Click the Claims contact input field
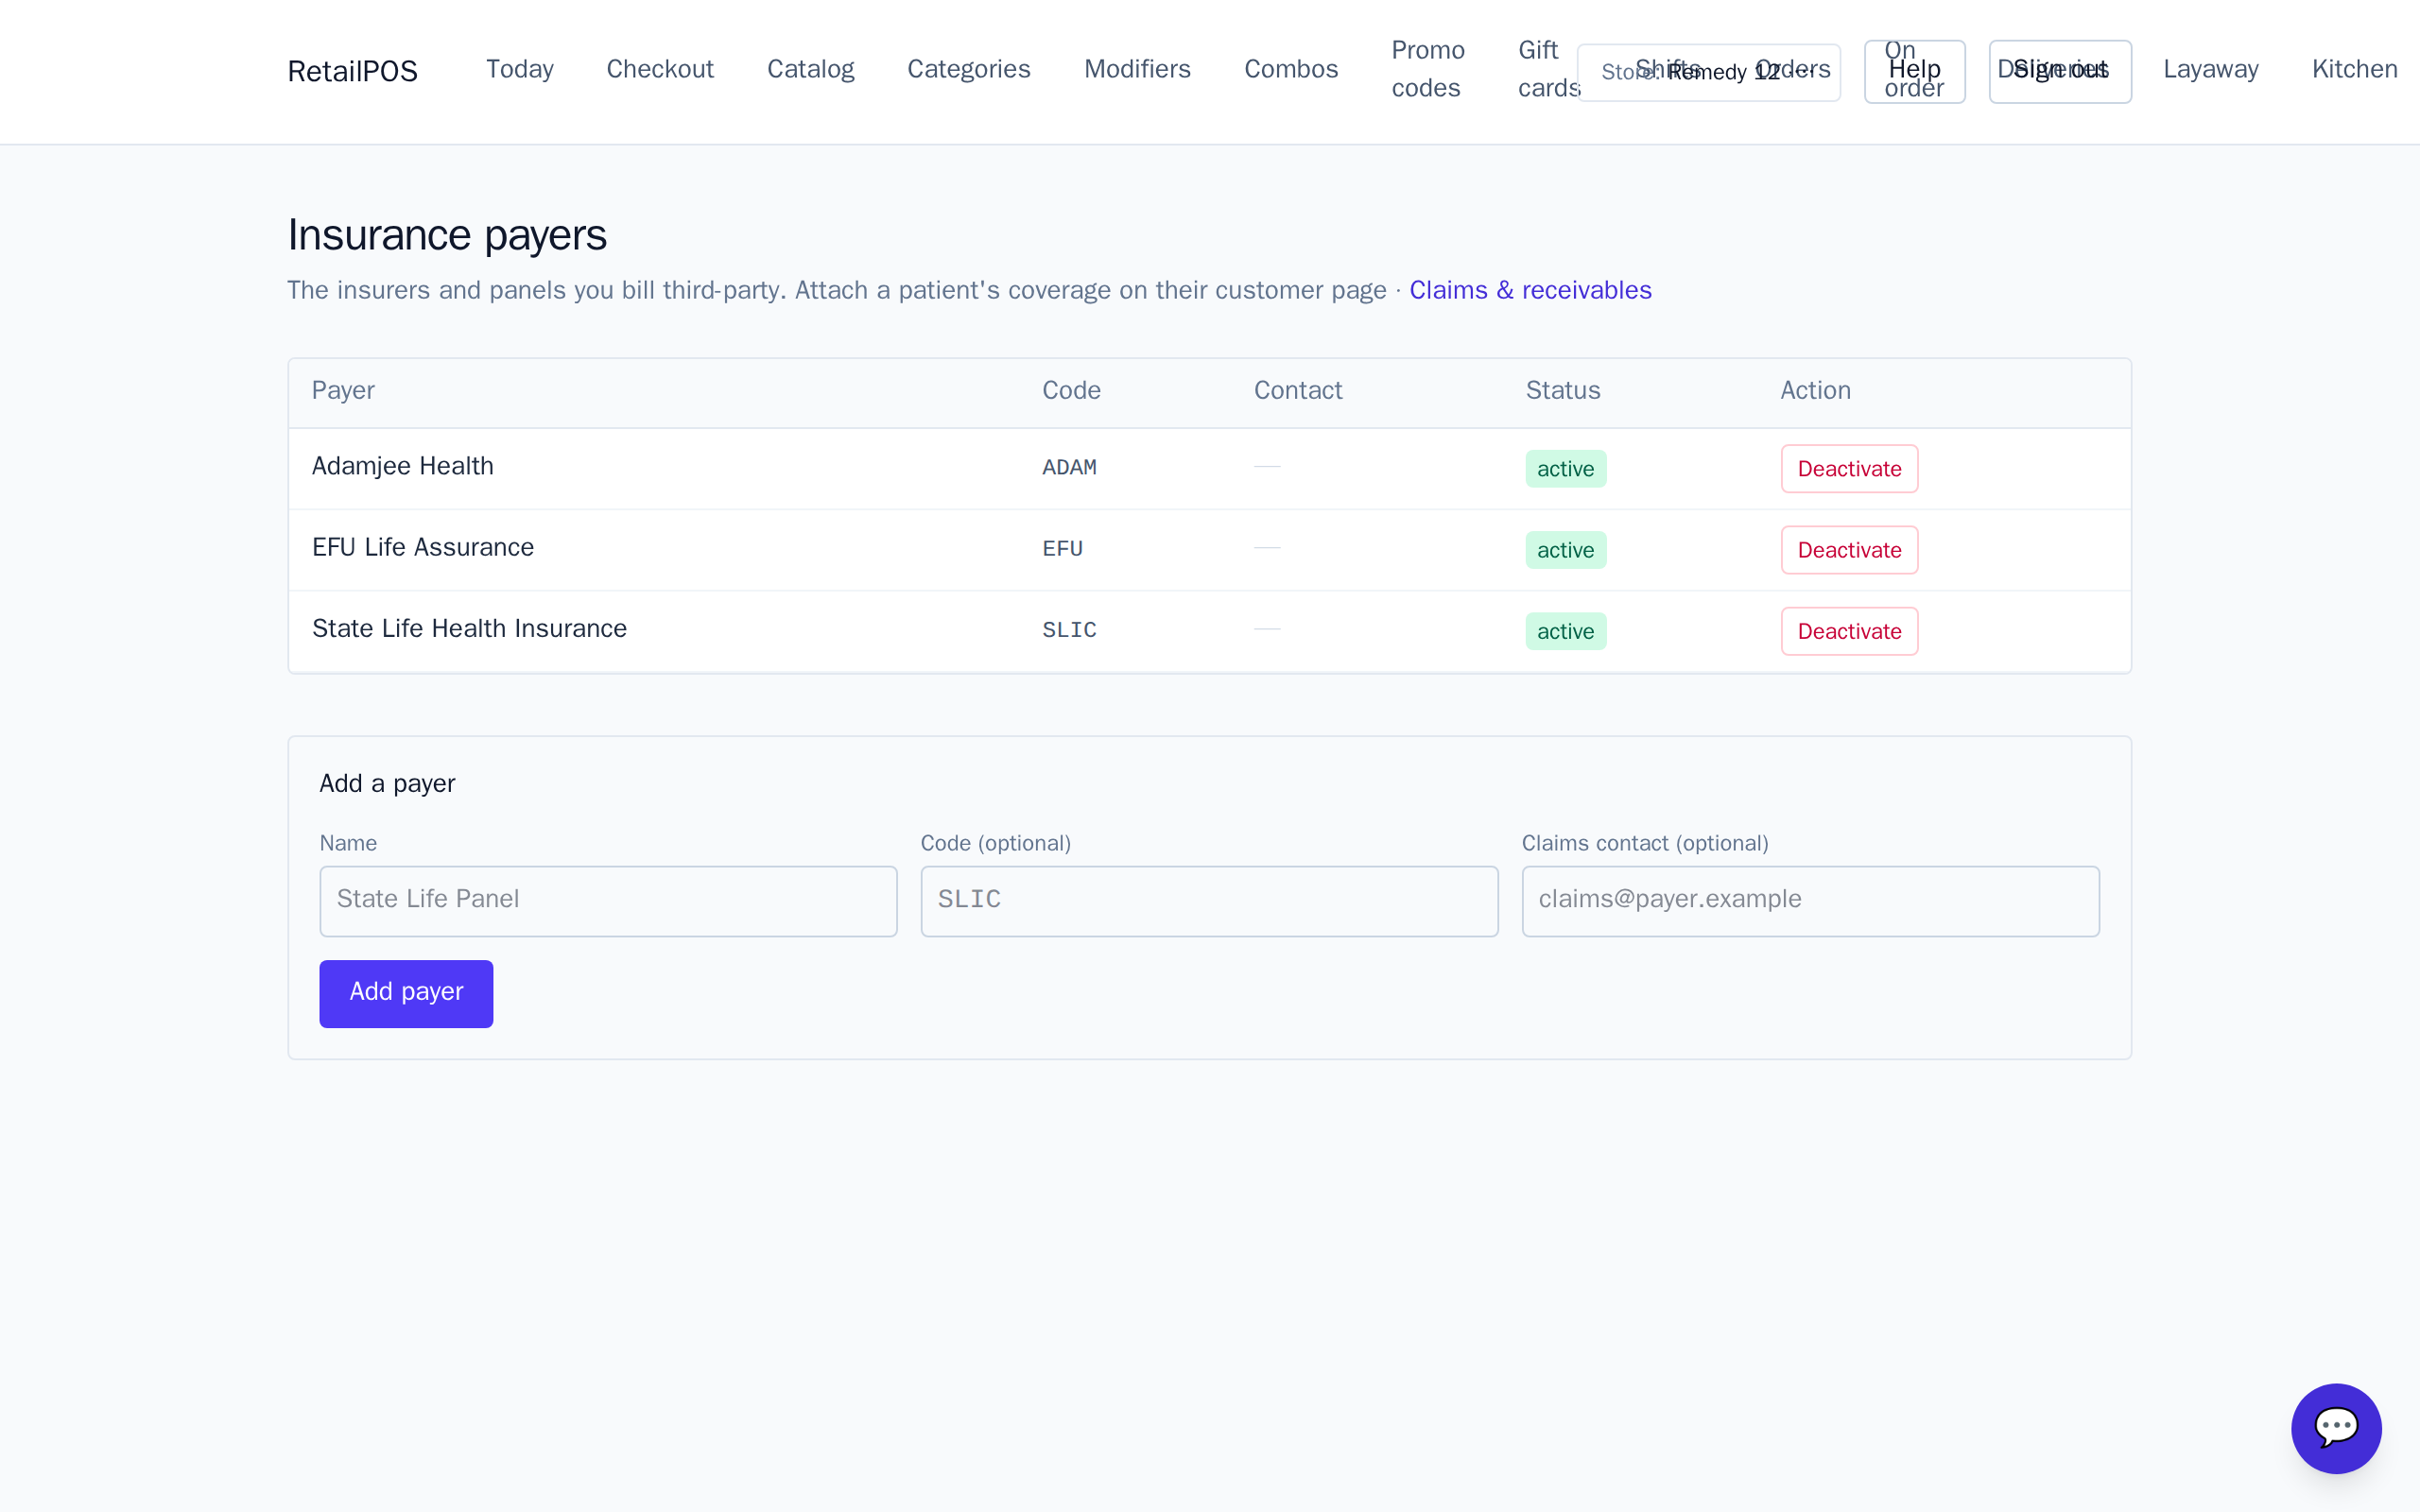Viewport: 2420px width, 1512px height. point(1810,901)
